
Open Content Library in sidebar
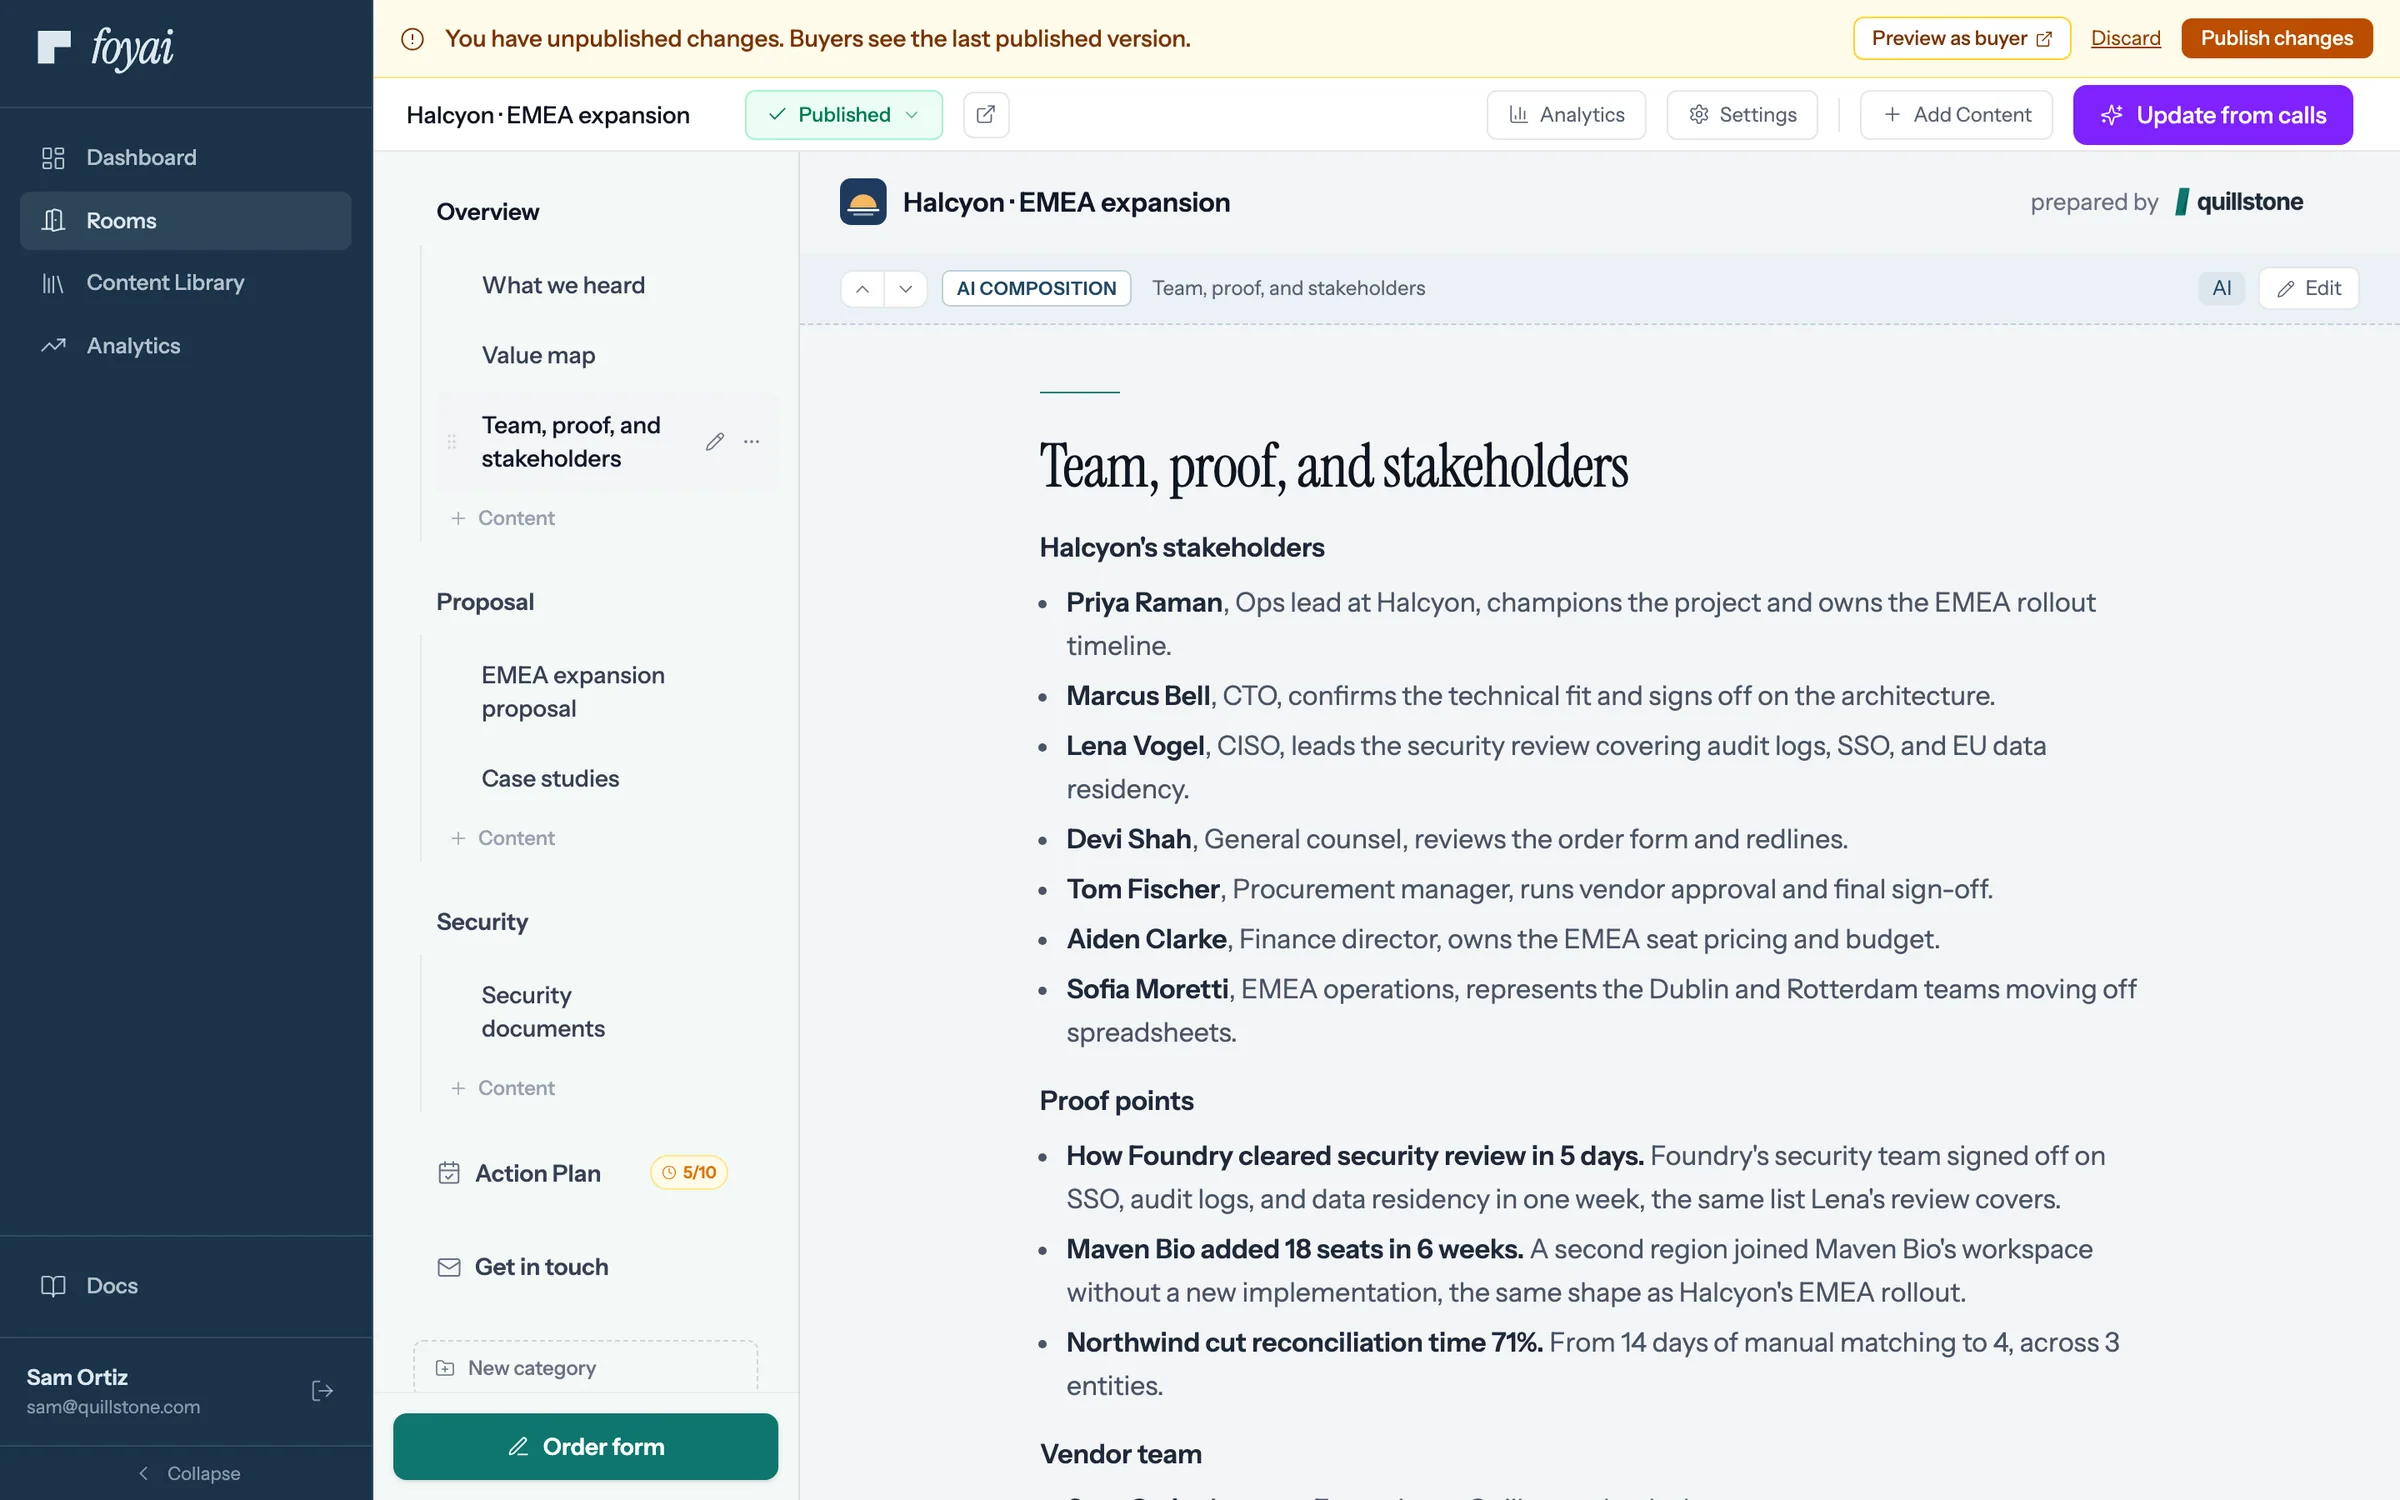click(x=186, y=283)
